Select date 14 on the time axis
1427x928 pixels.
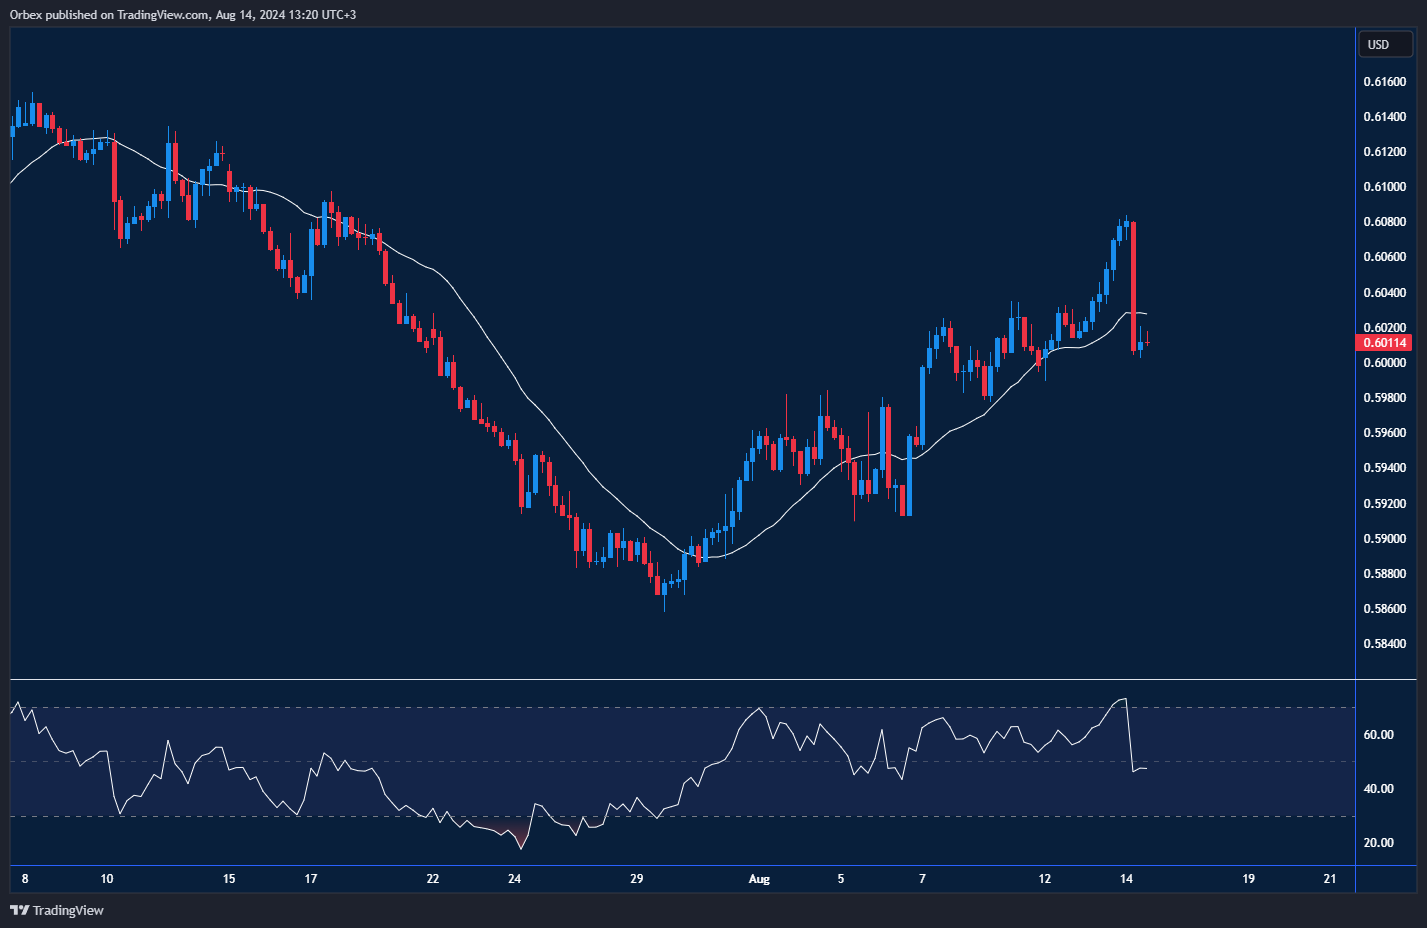(x=1126, y=879)
